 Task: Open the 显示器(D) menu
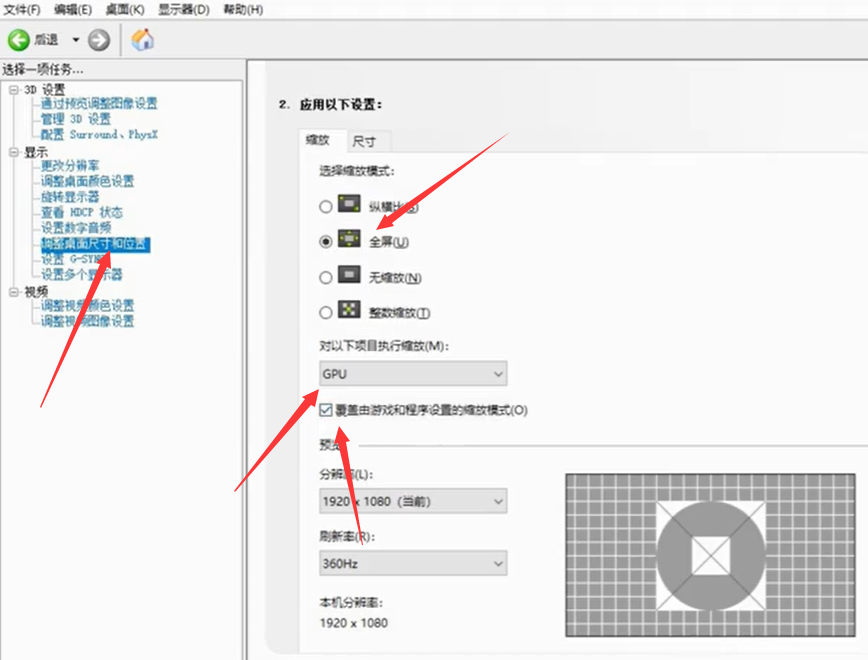(184, 9)
